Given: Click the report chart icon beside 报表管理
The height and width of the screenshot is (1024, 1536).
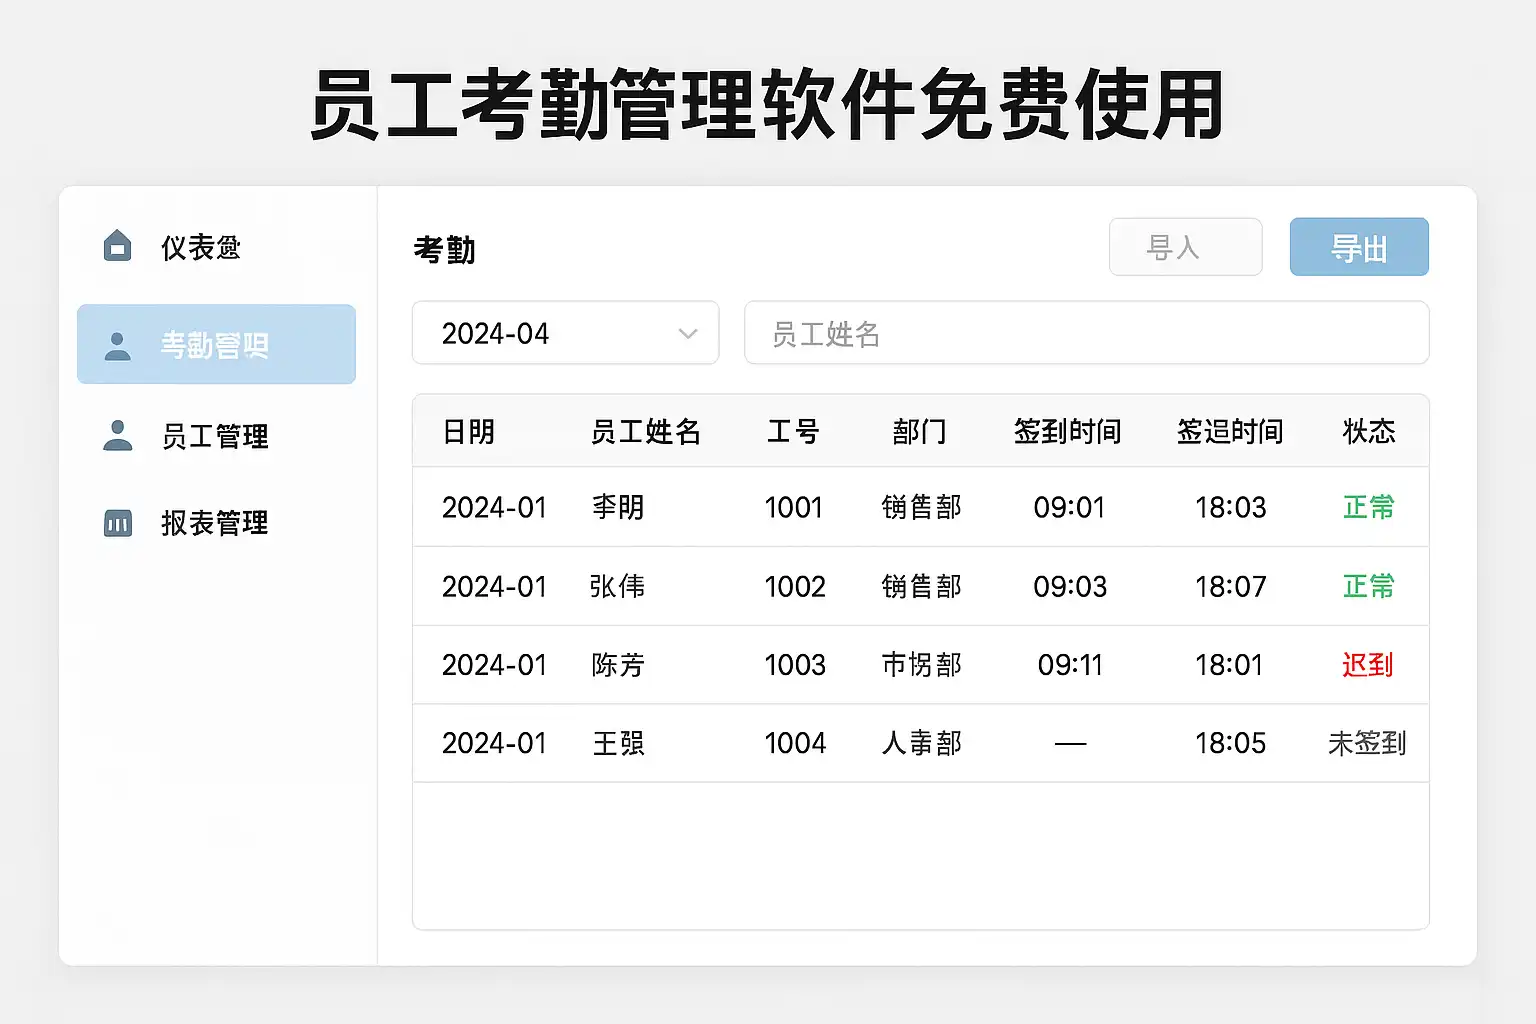Looking at the screenshot, I should 118,523.
